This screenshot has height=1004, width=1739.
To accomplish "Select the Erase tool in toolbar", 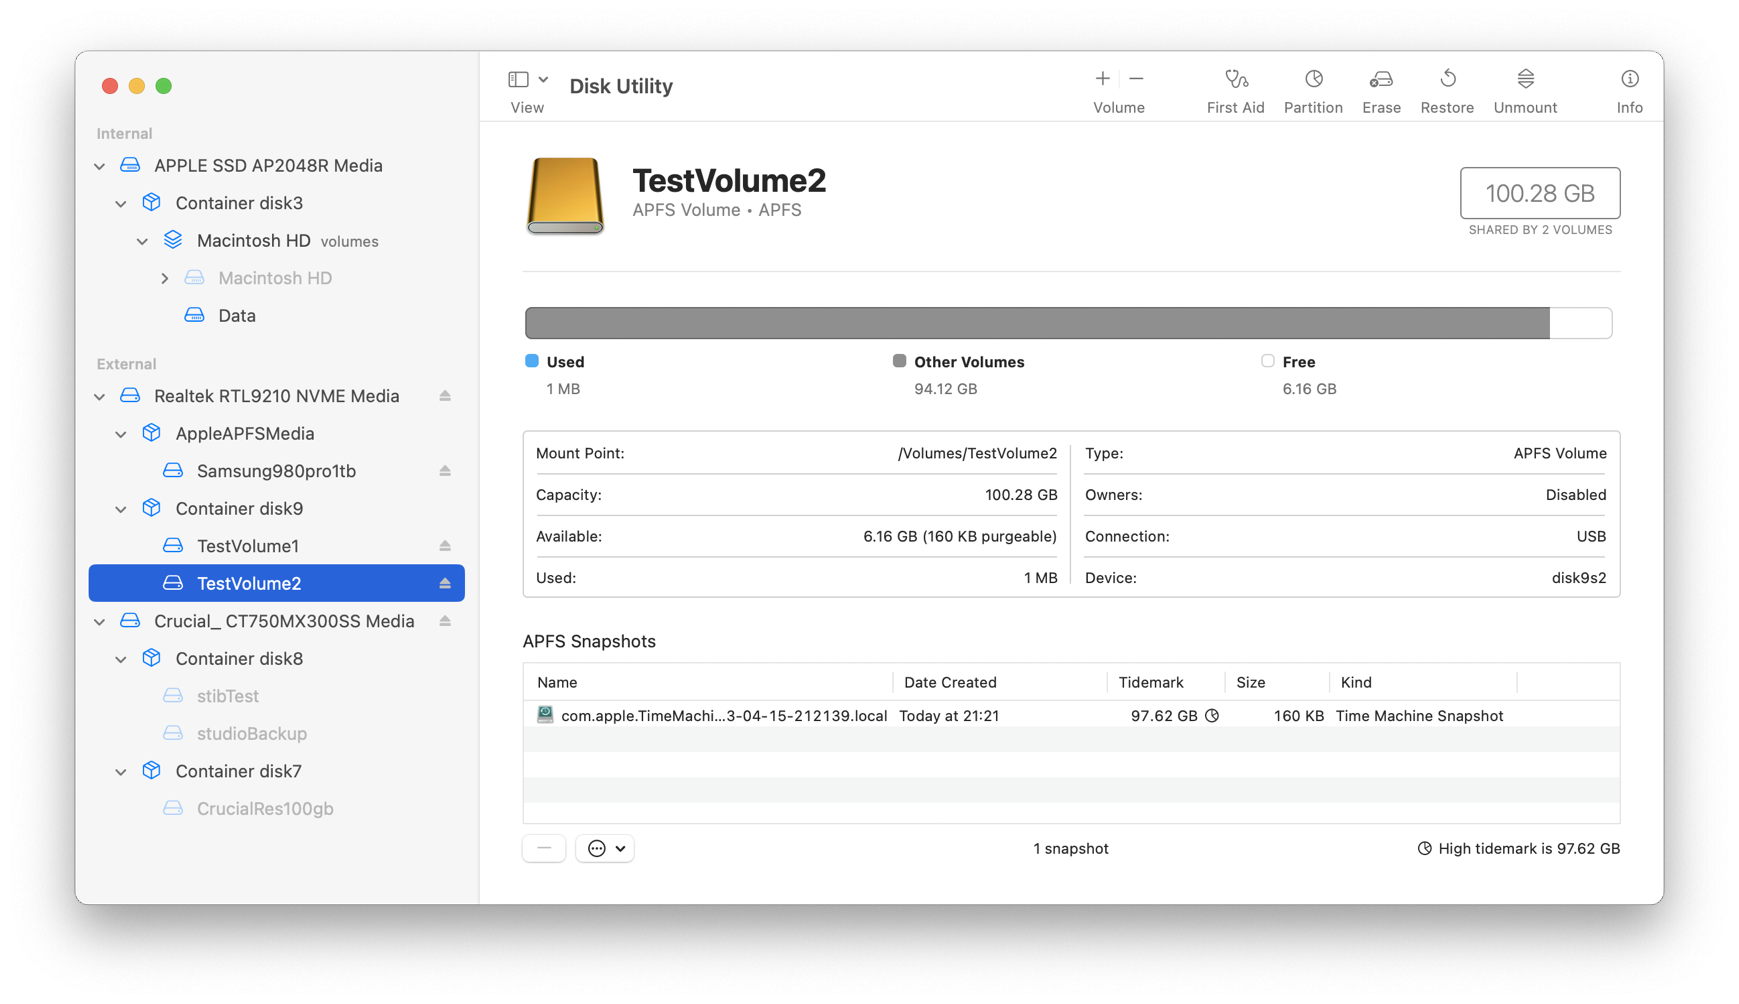I will pos(1381,88).
